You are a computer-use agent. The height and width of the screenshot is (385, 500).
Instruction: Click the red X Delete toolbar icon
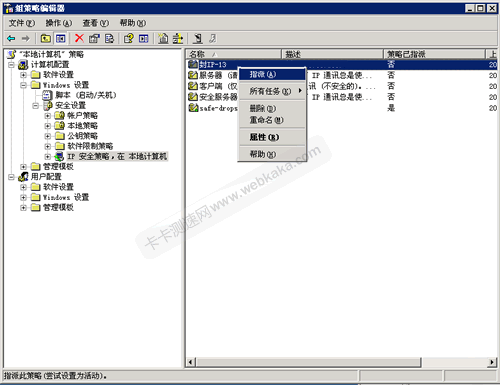click(79, 38)
